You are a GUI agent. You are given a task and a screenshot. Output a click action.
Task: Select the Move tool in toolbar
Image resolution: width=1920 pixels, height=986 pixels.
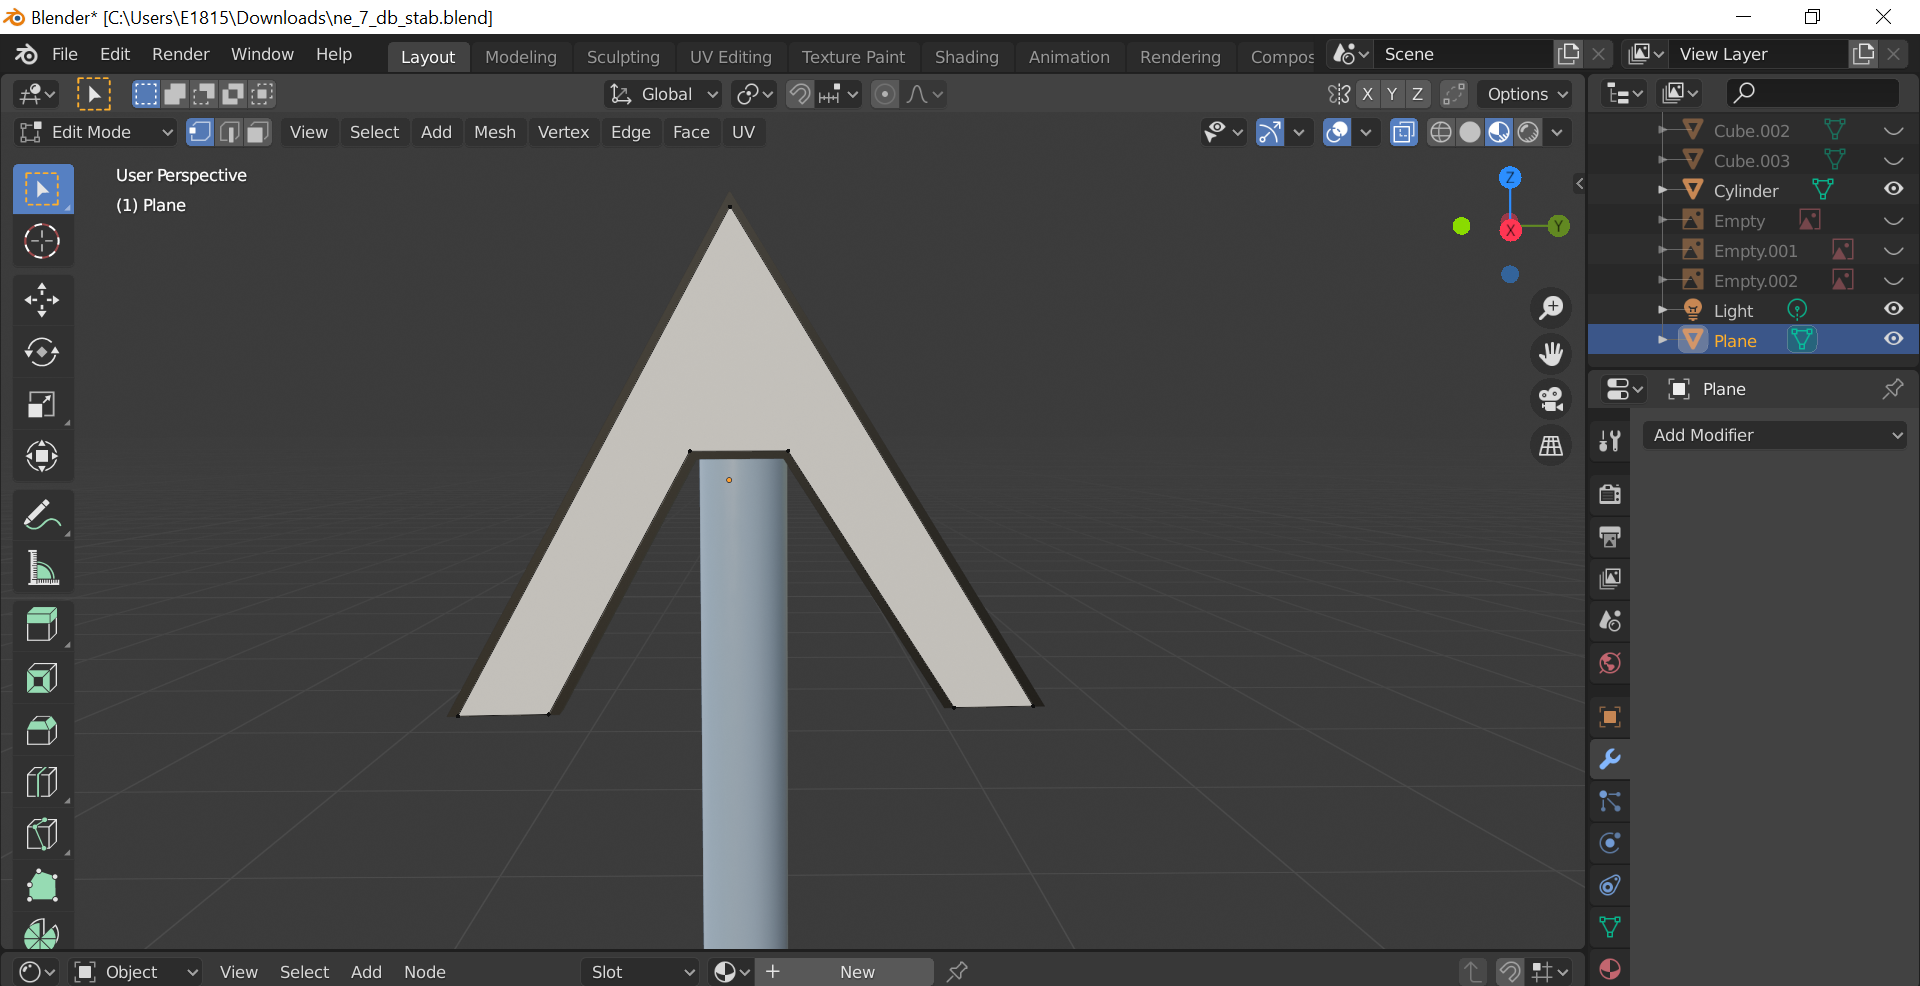pos(42,299)
